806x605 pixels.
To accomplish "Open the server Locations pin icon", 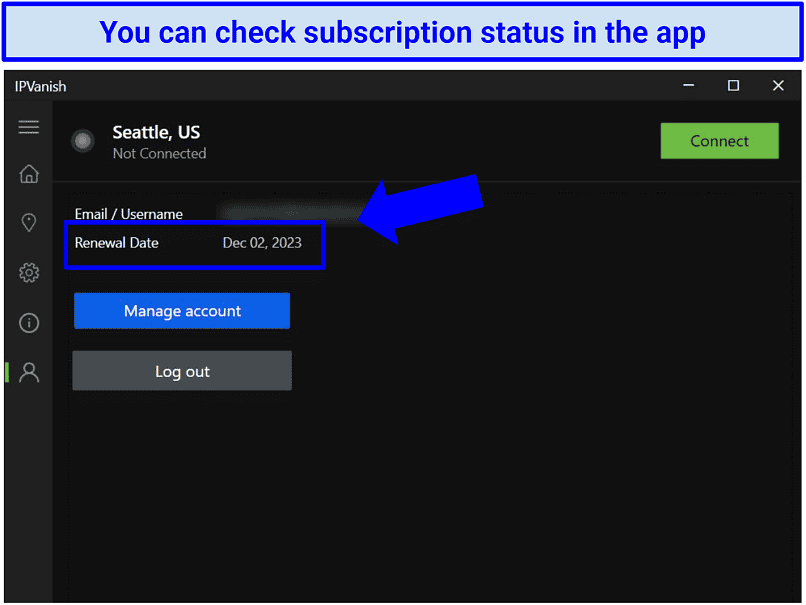I will (x=28, y=222).
